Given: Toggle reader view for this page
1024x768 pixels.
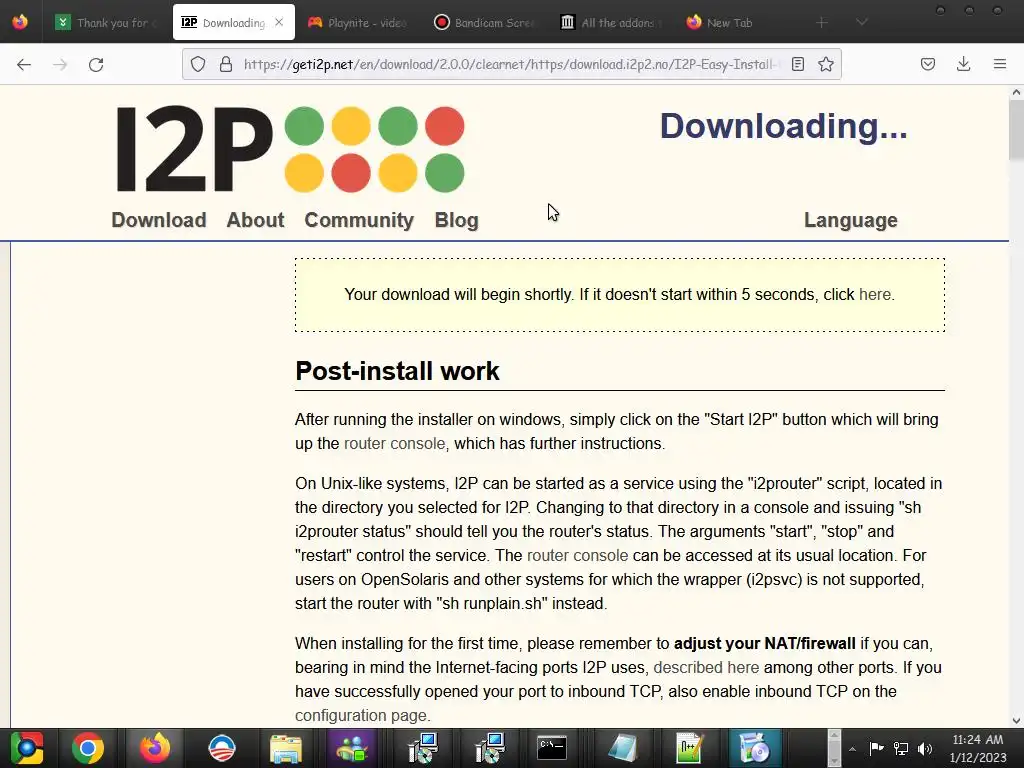Looking at the screenshot, I should coord(797,64).
